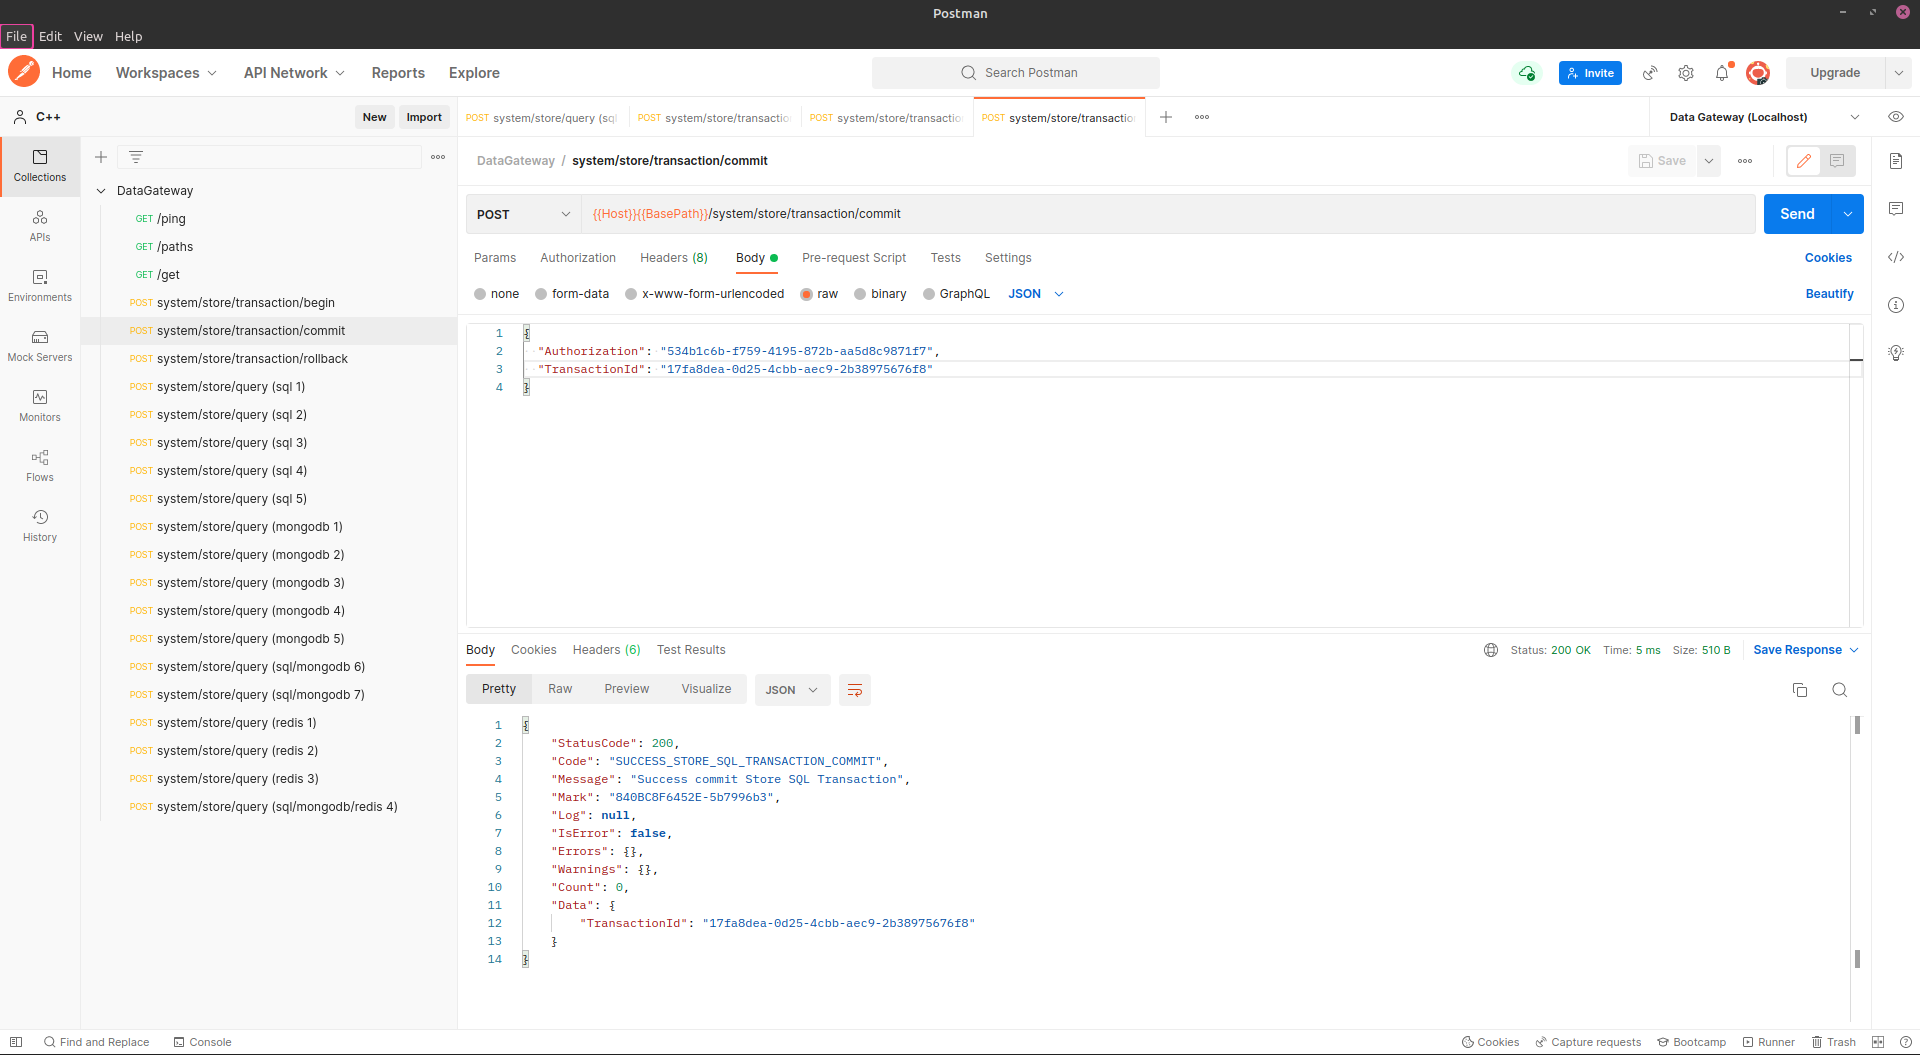Click the capture requests satellite icon in header
Viewport: 1920px width, 1055px height.
tap(1650, 73)
